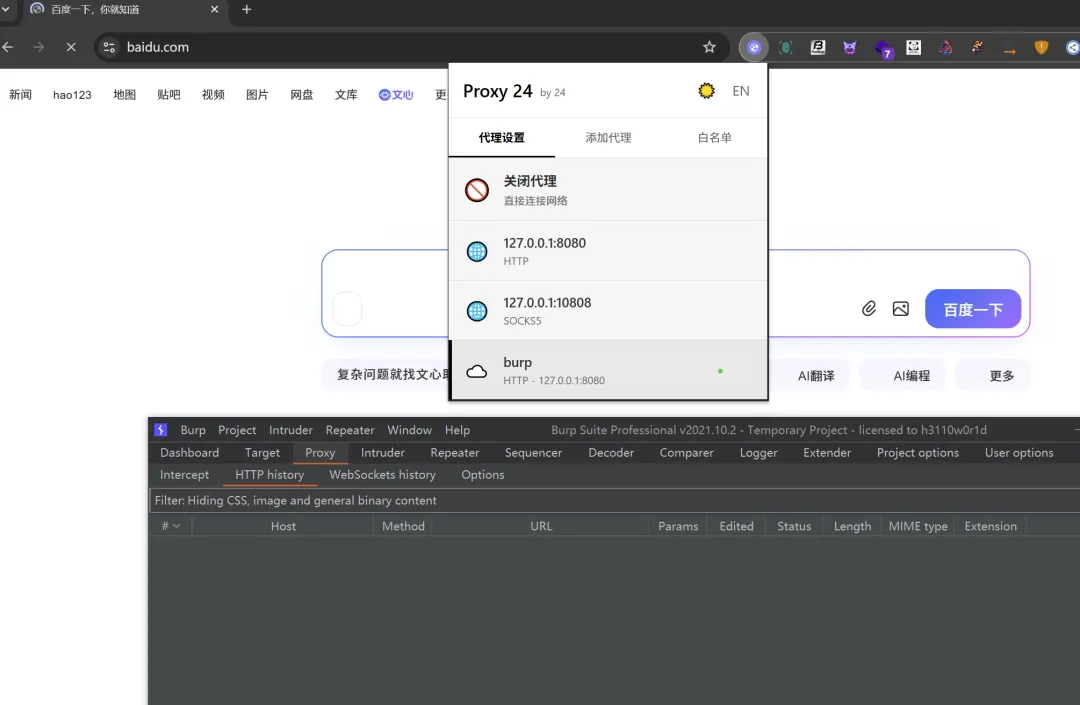
Task: Click the cloud icon next to burp
Action: [477, 372]
